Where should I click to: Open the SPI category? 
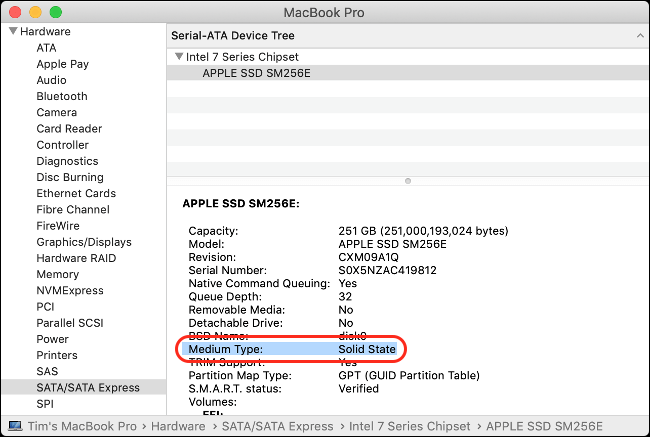point(45,403)
